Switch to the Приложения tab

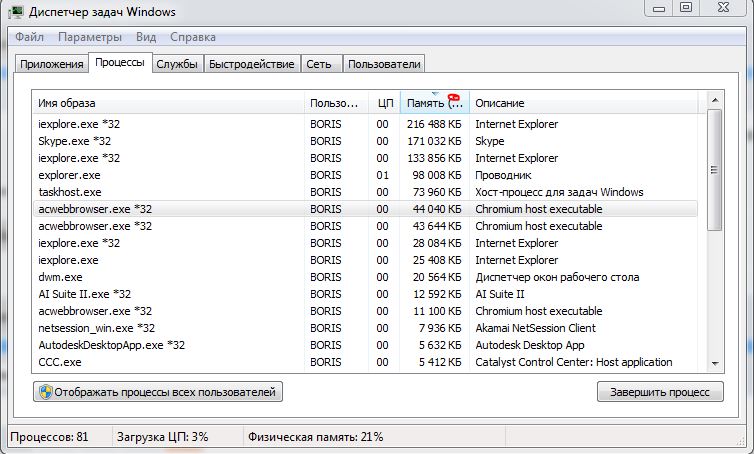(x=52, y=64)
